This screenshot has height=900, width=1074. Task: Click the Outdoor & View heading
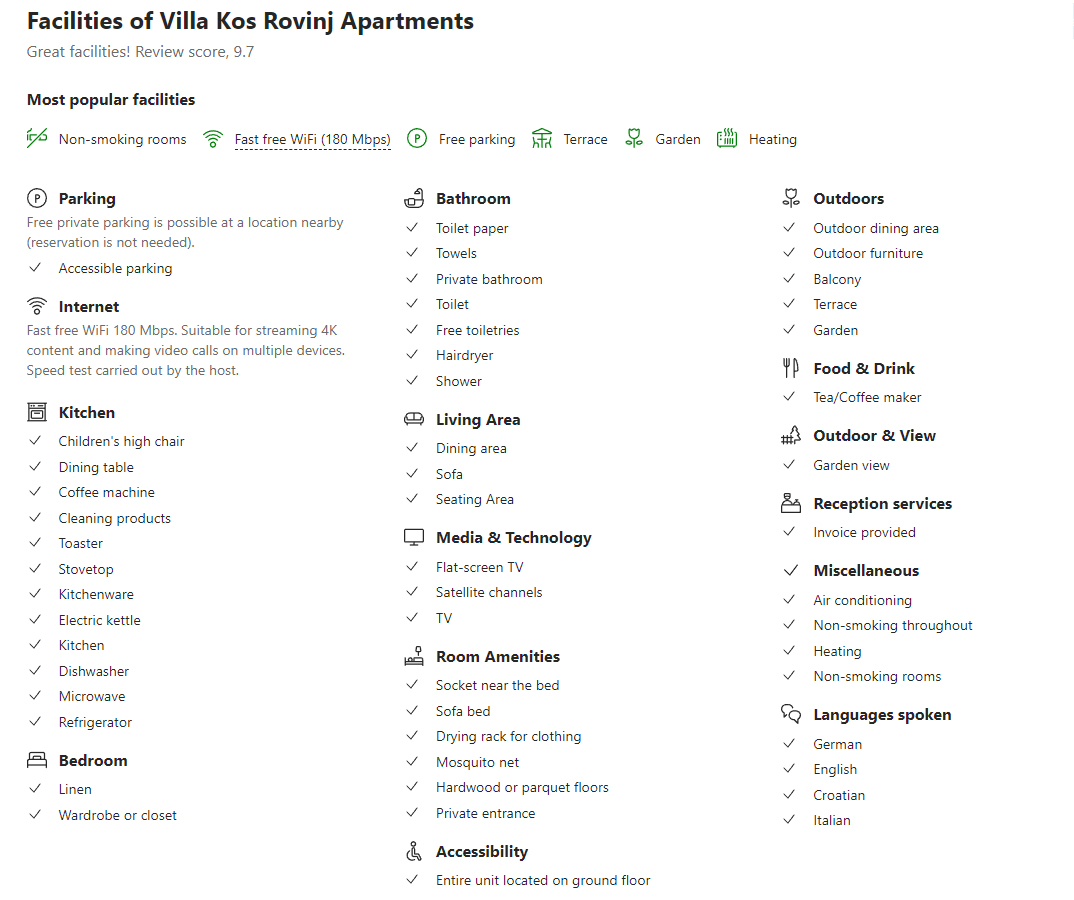[x=874, y=436]
